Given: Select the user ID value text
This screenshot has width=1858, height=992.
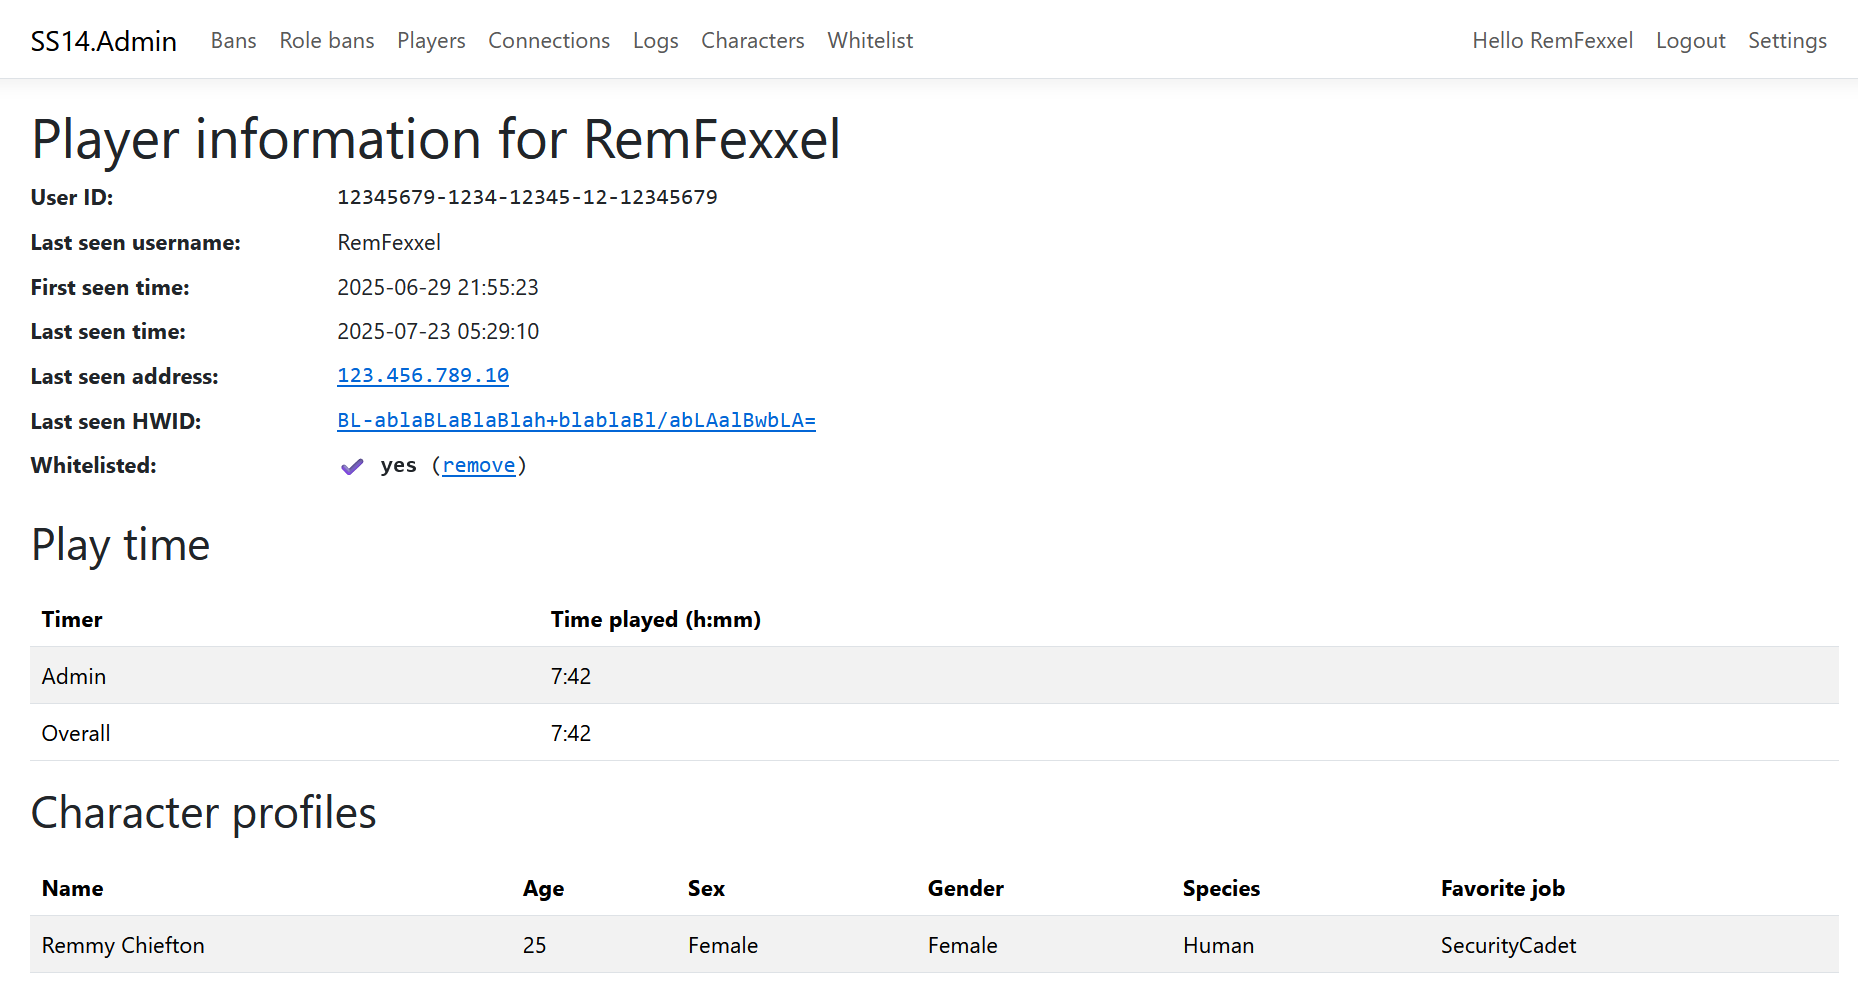Looking at the screenshot, I should pos(527,198).
